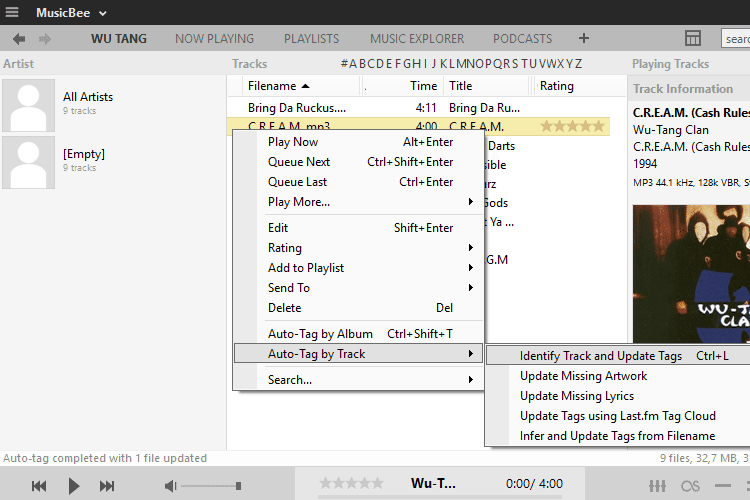Click the Track Information header
The image size is (750, 500).
[x=683, y=89]
